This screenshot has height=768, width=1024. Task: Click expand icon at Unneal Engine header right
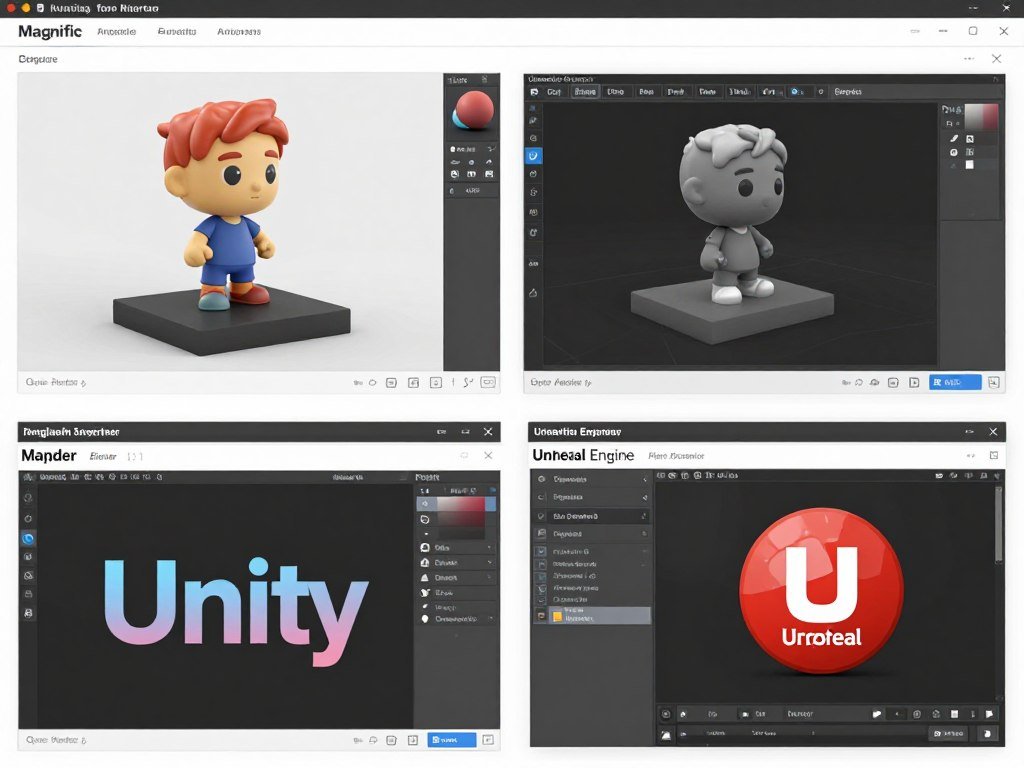[994, 455]
